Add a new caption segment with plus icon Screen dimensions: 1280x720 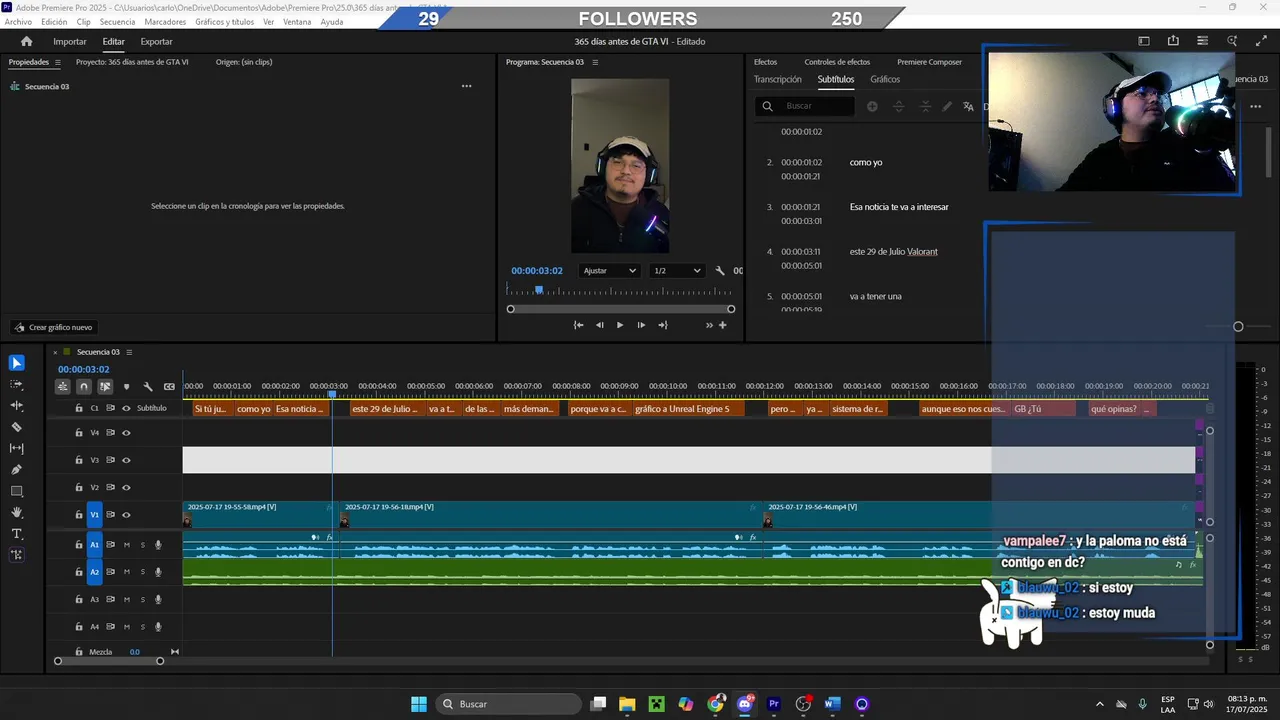click(x=872, y=106)
